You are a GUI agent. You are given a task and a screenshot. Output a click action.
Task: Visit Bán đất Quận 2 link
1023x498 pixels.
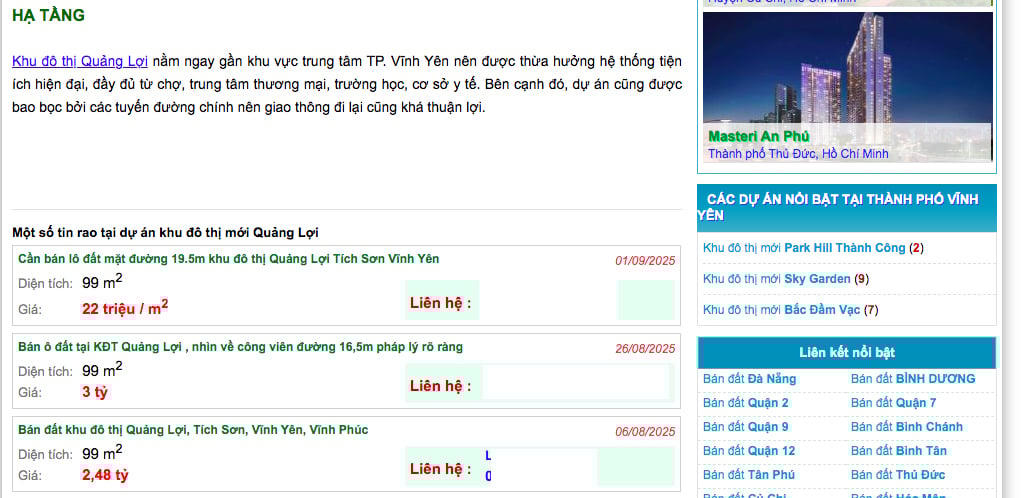coord(745,403)
